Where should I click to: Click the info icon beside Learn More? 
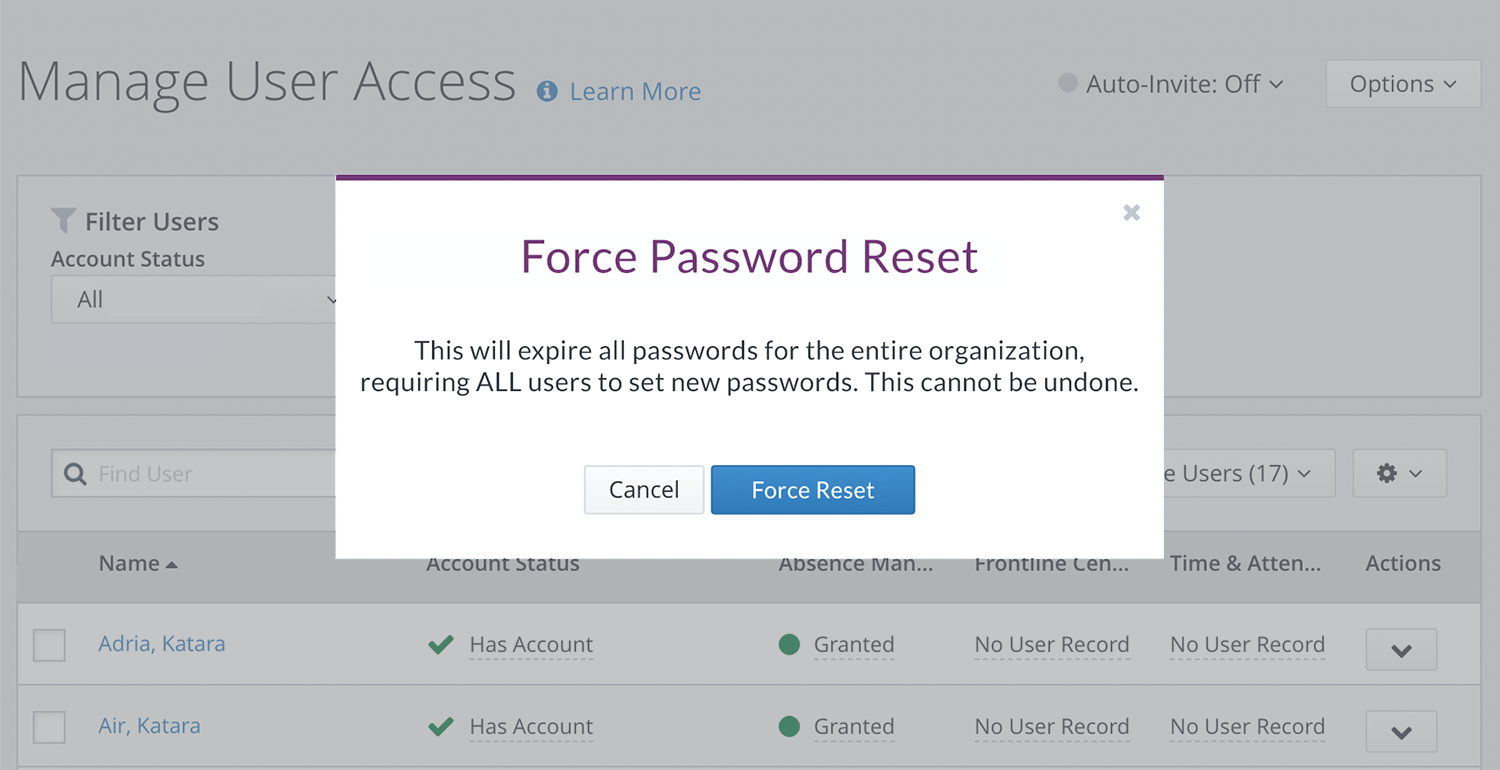pyautogui.click(x=547, y=91)
